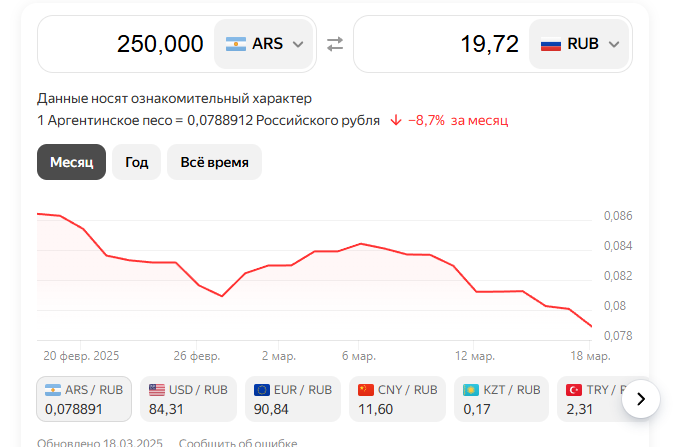Select the EUR / RUB pair chip
Image resolution: width=682 pixels, height=447 pixels.
(x=295, y=399)
